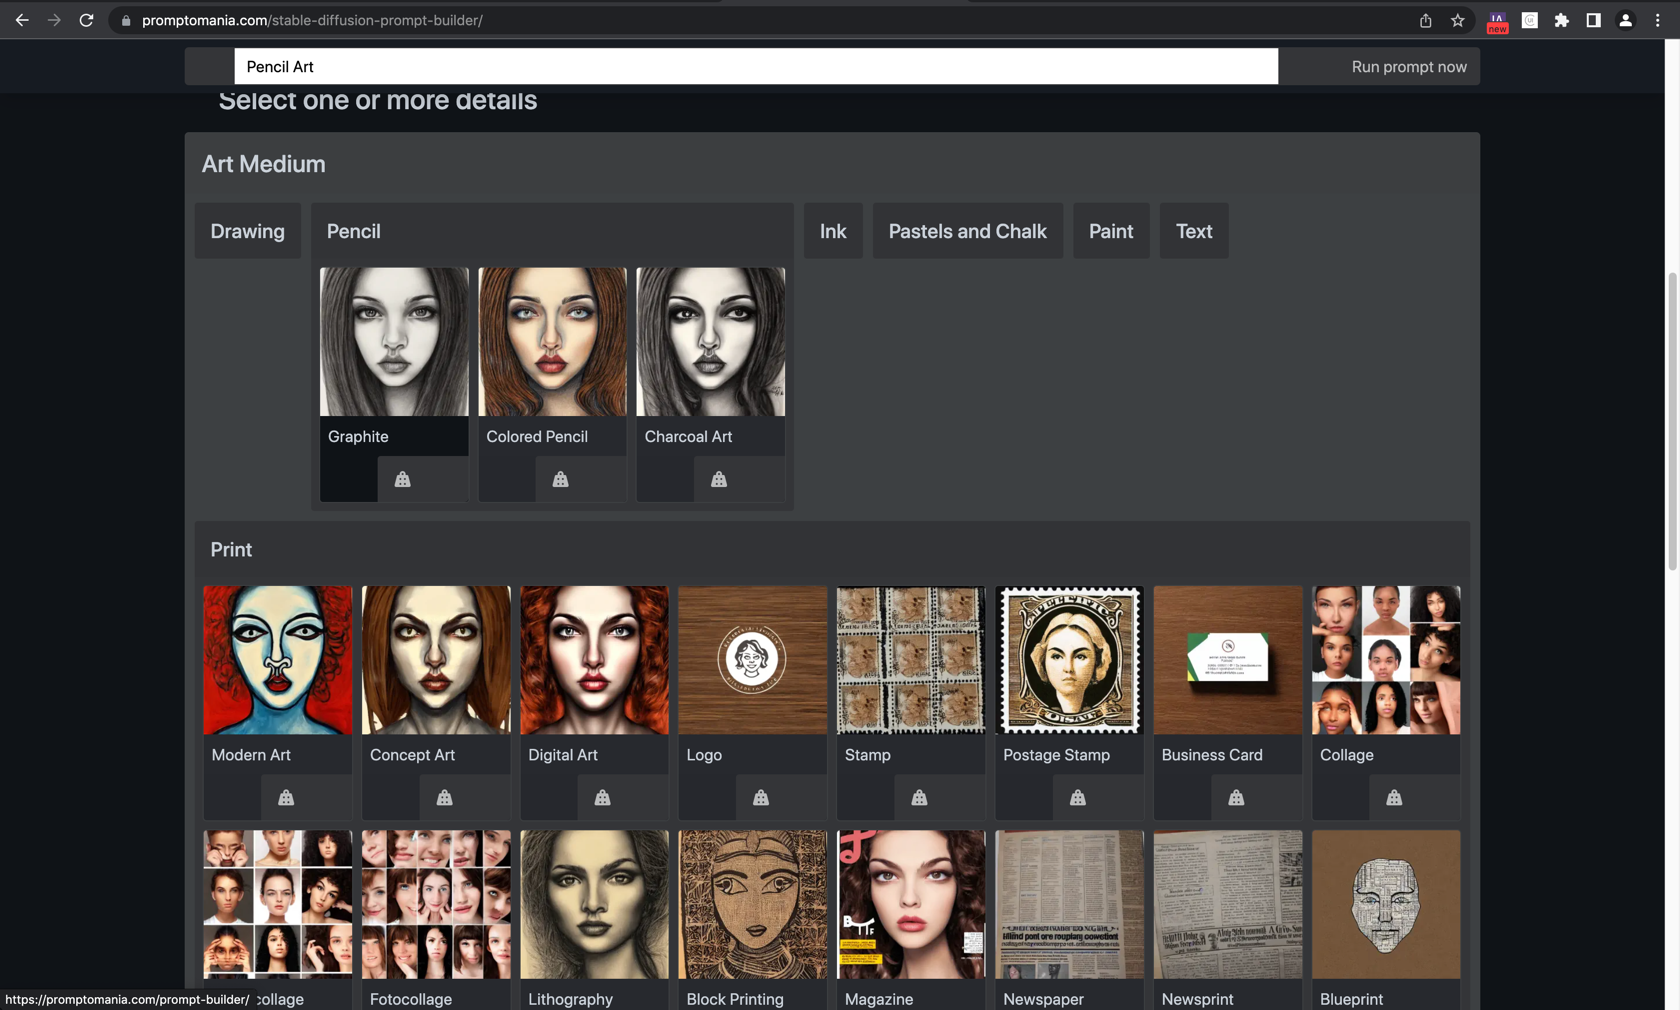View site info via the lock icon
Screen dimensions: 1680x1010
click(x=126, y=20)
